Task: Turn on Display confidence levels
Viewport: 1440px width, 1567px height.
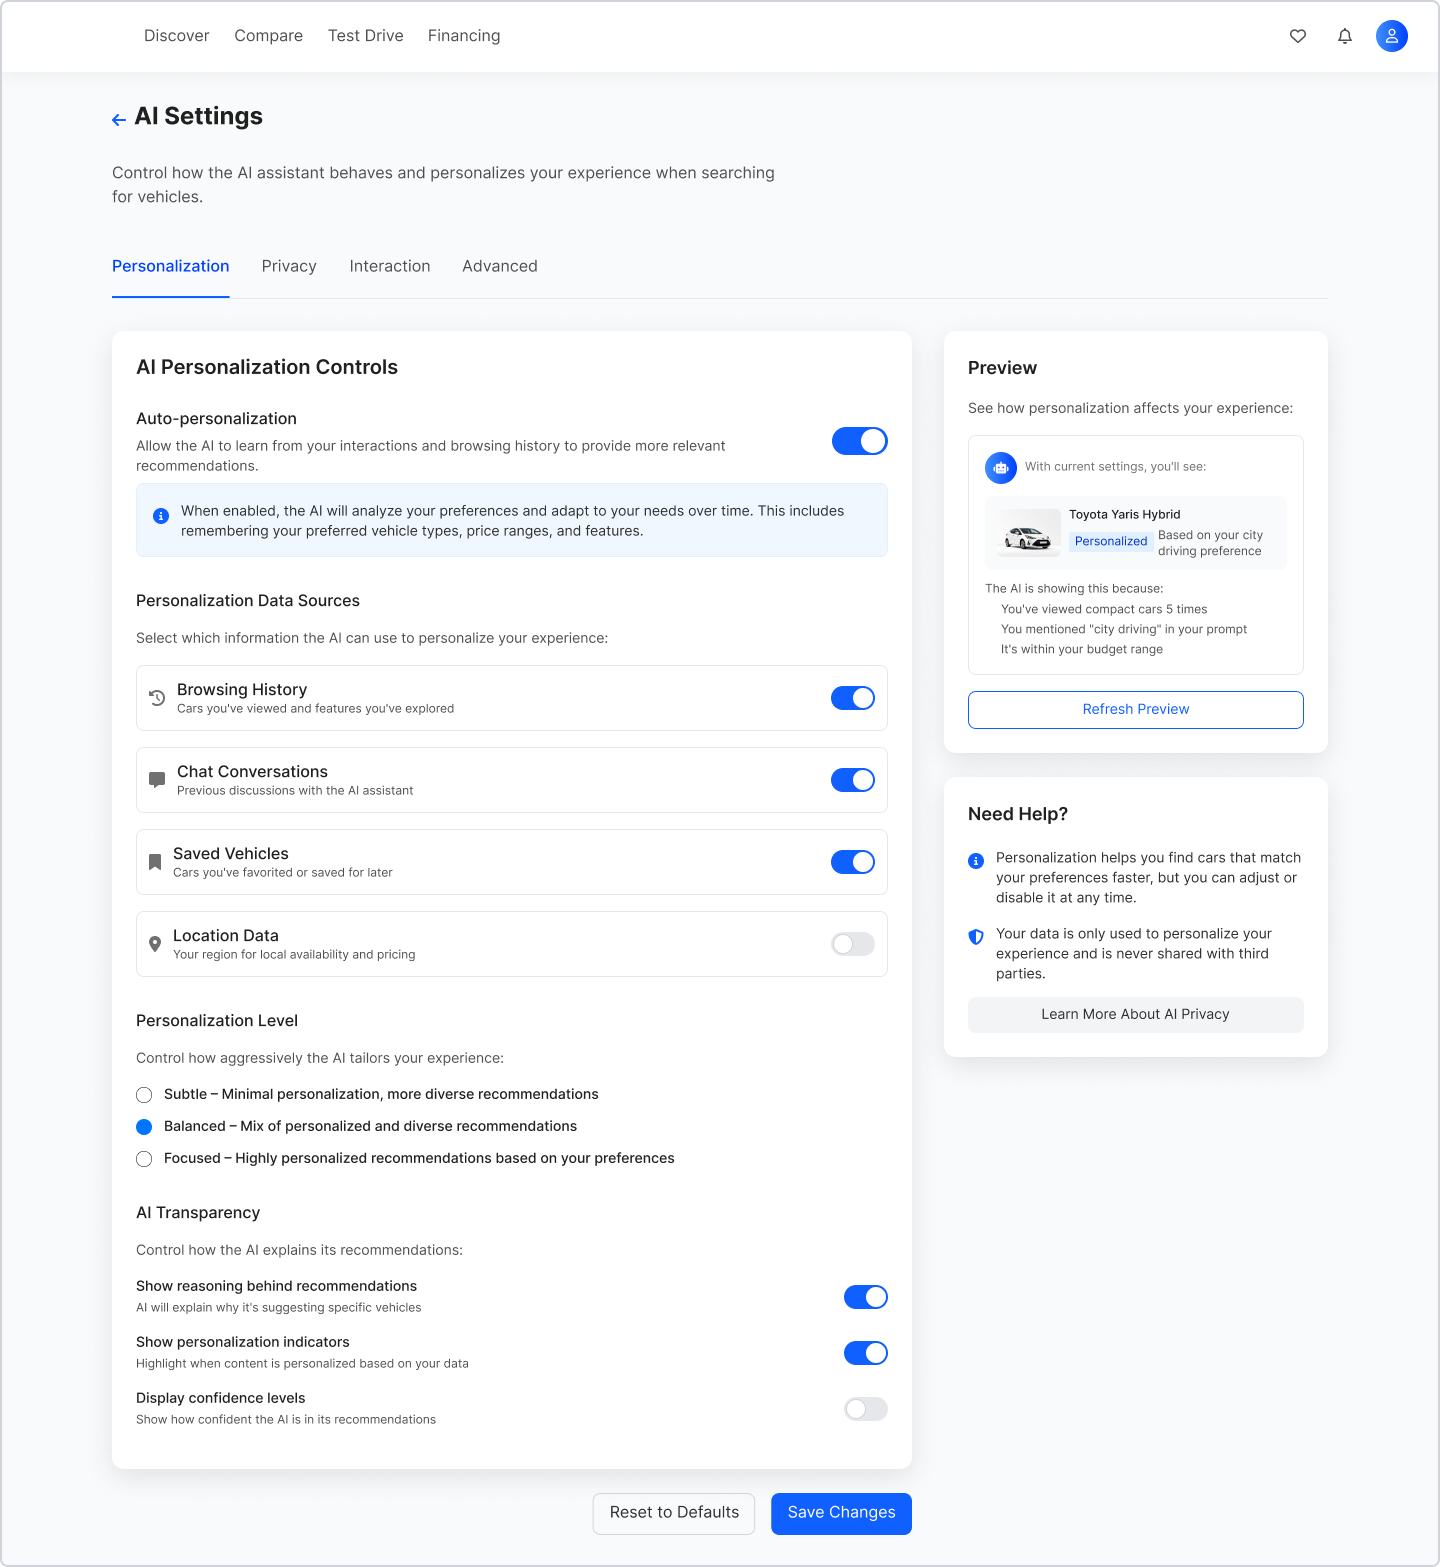Action: pos(865,1409)
